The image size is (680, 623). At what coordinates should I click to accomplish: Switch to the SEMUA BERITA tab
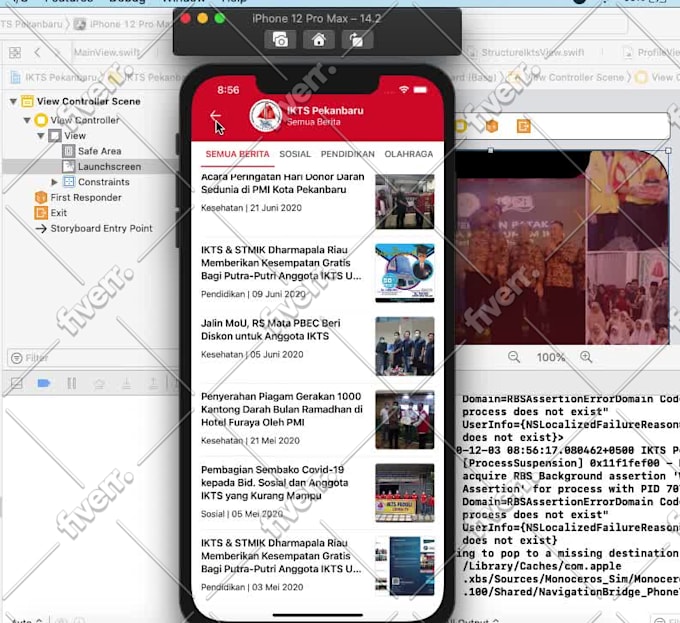pos(237,154)
